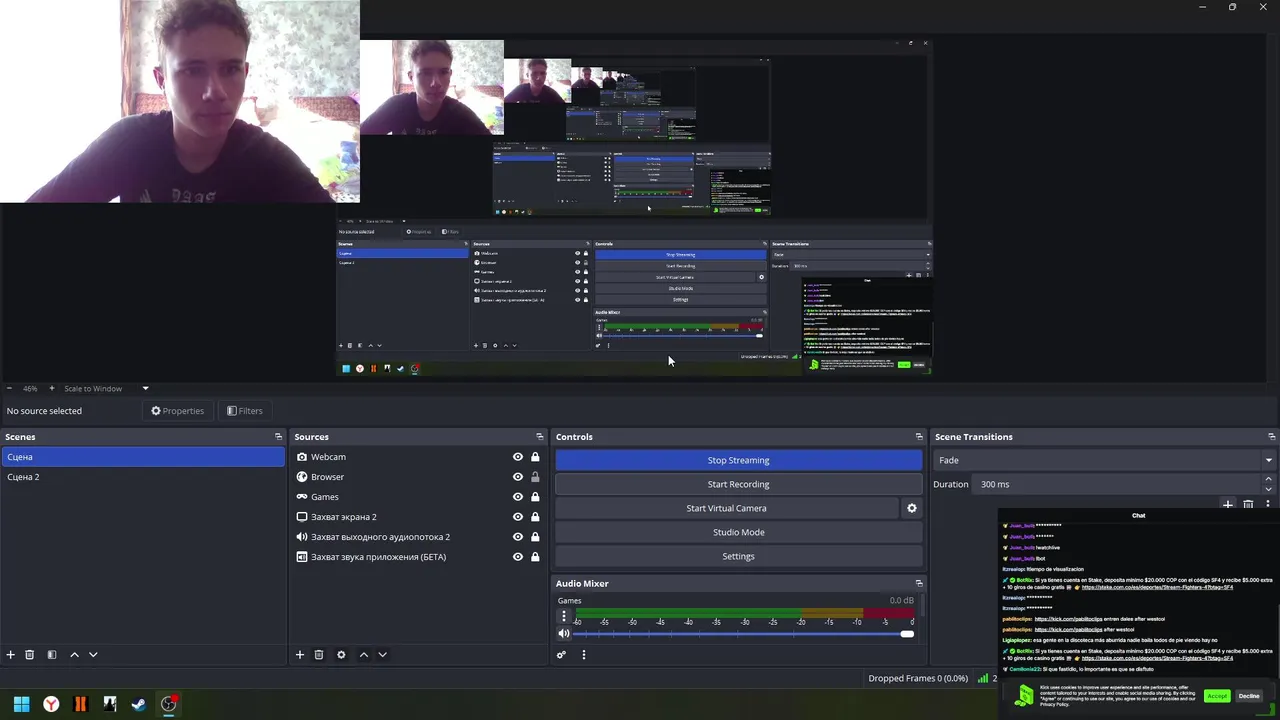
Task: Pop out the Scenes dock
Action: tap(278, 437)
